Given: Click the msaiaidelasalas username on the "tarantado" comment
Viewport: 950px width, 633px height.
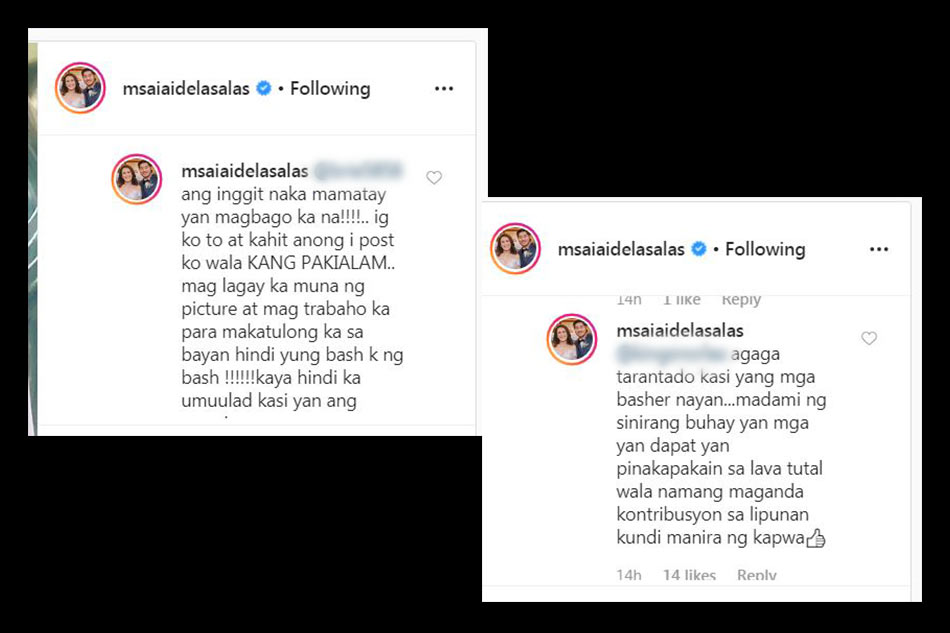Looking at the screenshot, I should [680, 331].
